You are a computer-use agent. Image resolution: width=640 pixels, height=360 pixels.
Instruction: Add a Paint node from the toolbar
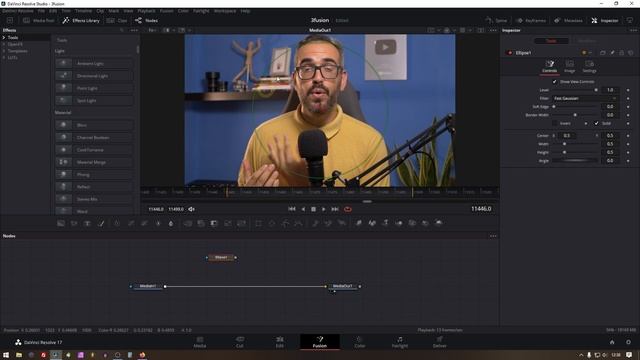[101, 223]
